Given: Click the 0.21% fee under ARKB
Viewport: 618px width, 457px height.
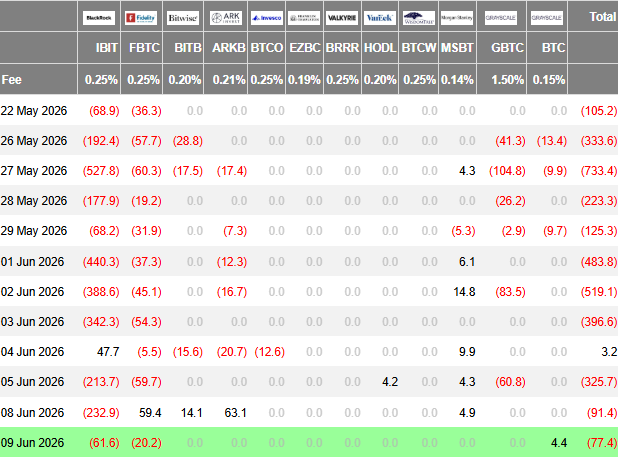Looking at the screenshot, I should point(229,80).
